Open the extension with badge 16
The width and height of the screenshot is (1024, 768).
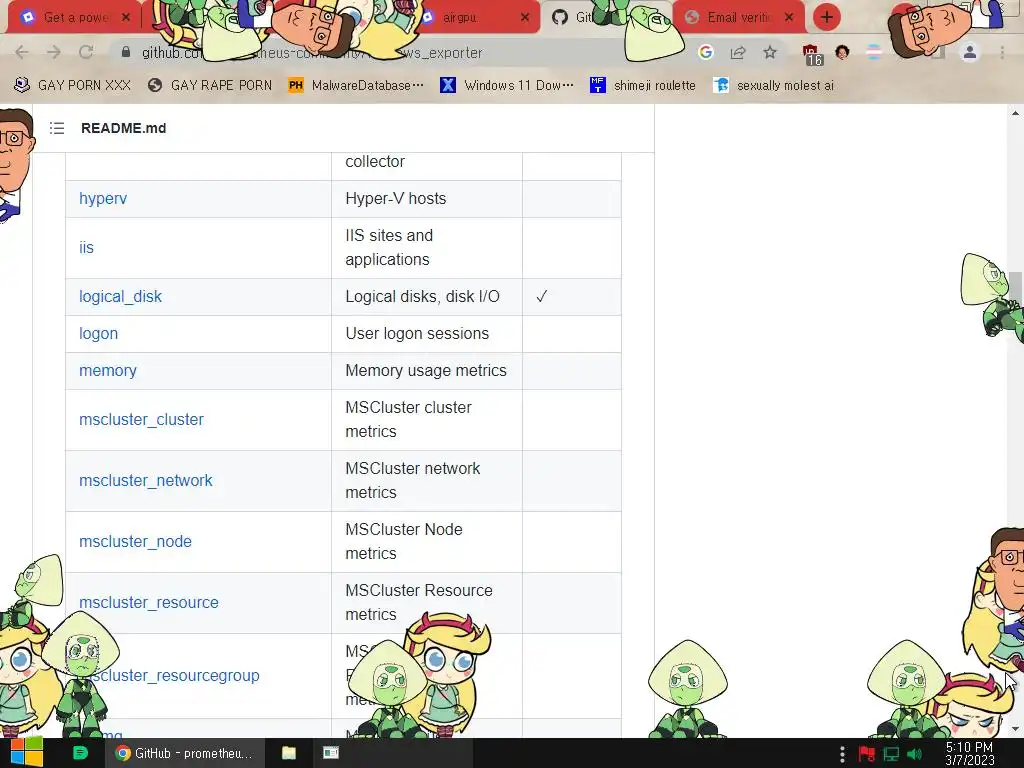812,55
